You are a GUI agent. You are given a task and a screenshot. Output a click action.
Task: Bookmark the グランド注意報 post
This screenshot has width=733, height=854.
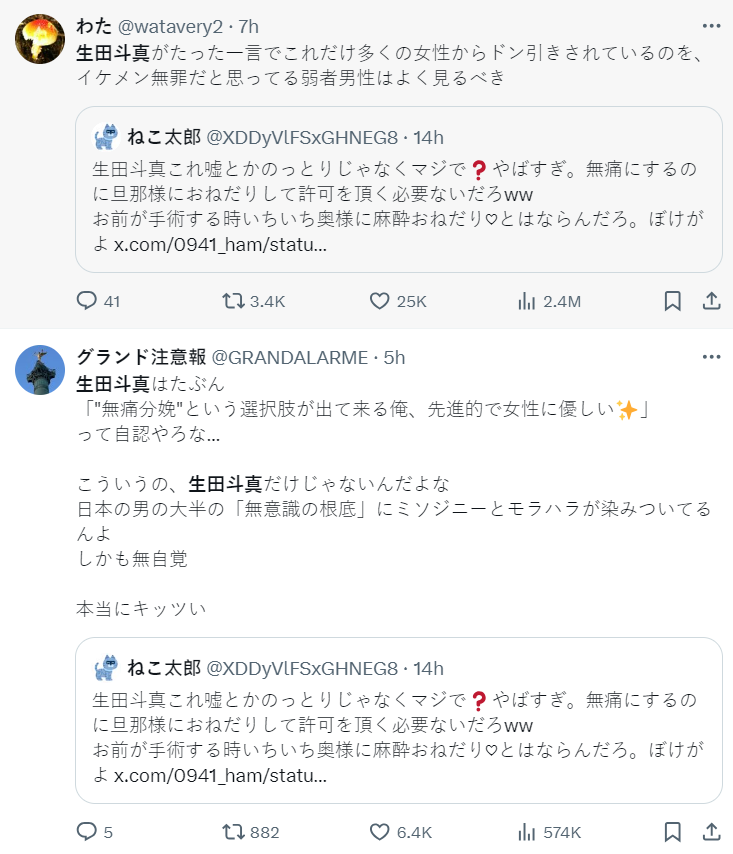coord(673,832)
